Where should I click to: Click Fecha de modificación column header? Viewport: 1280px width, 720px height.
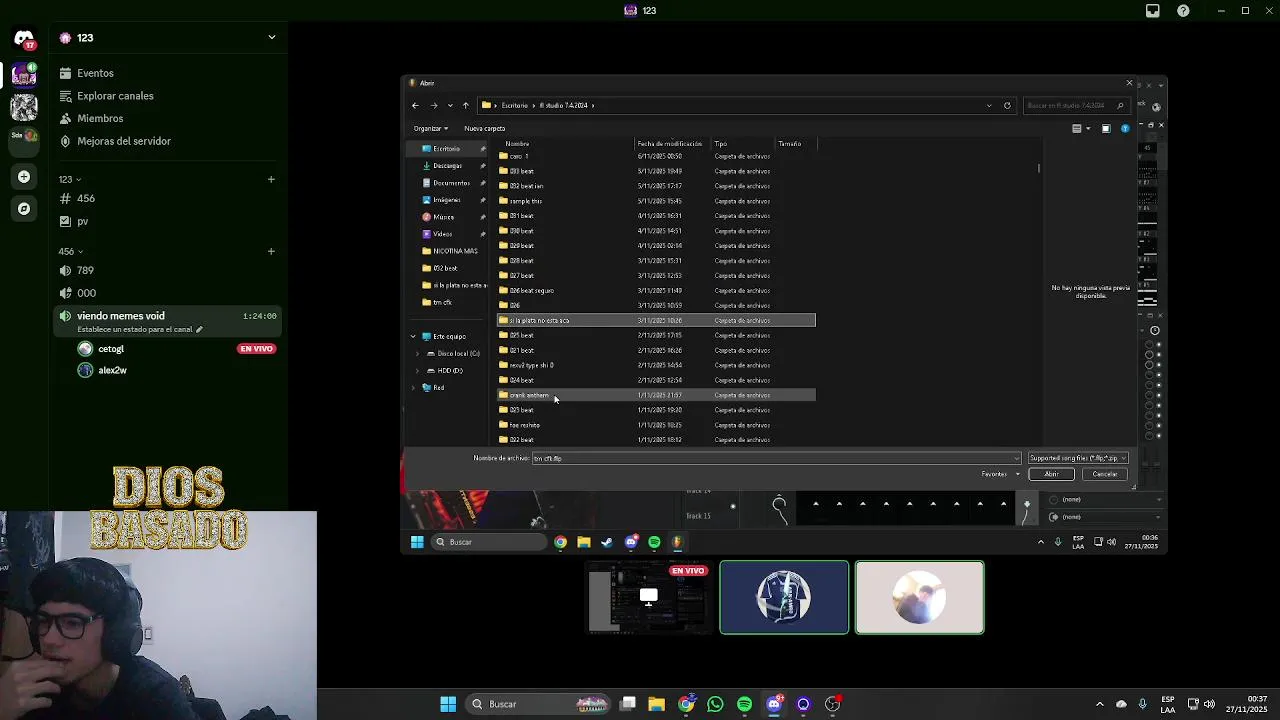coord(670,144)
